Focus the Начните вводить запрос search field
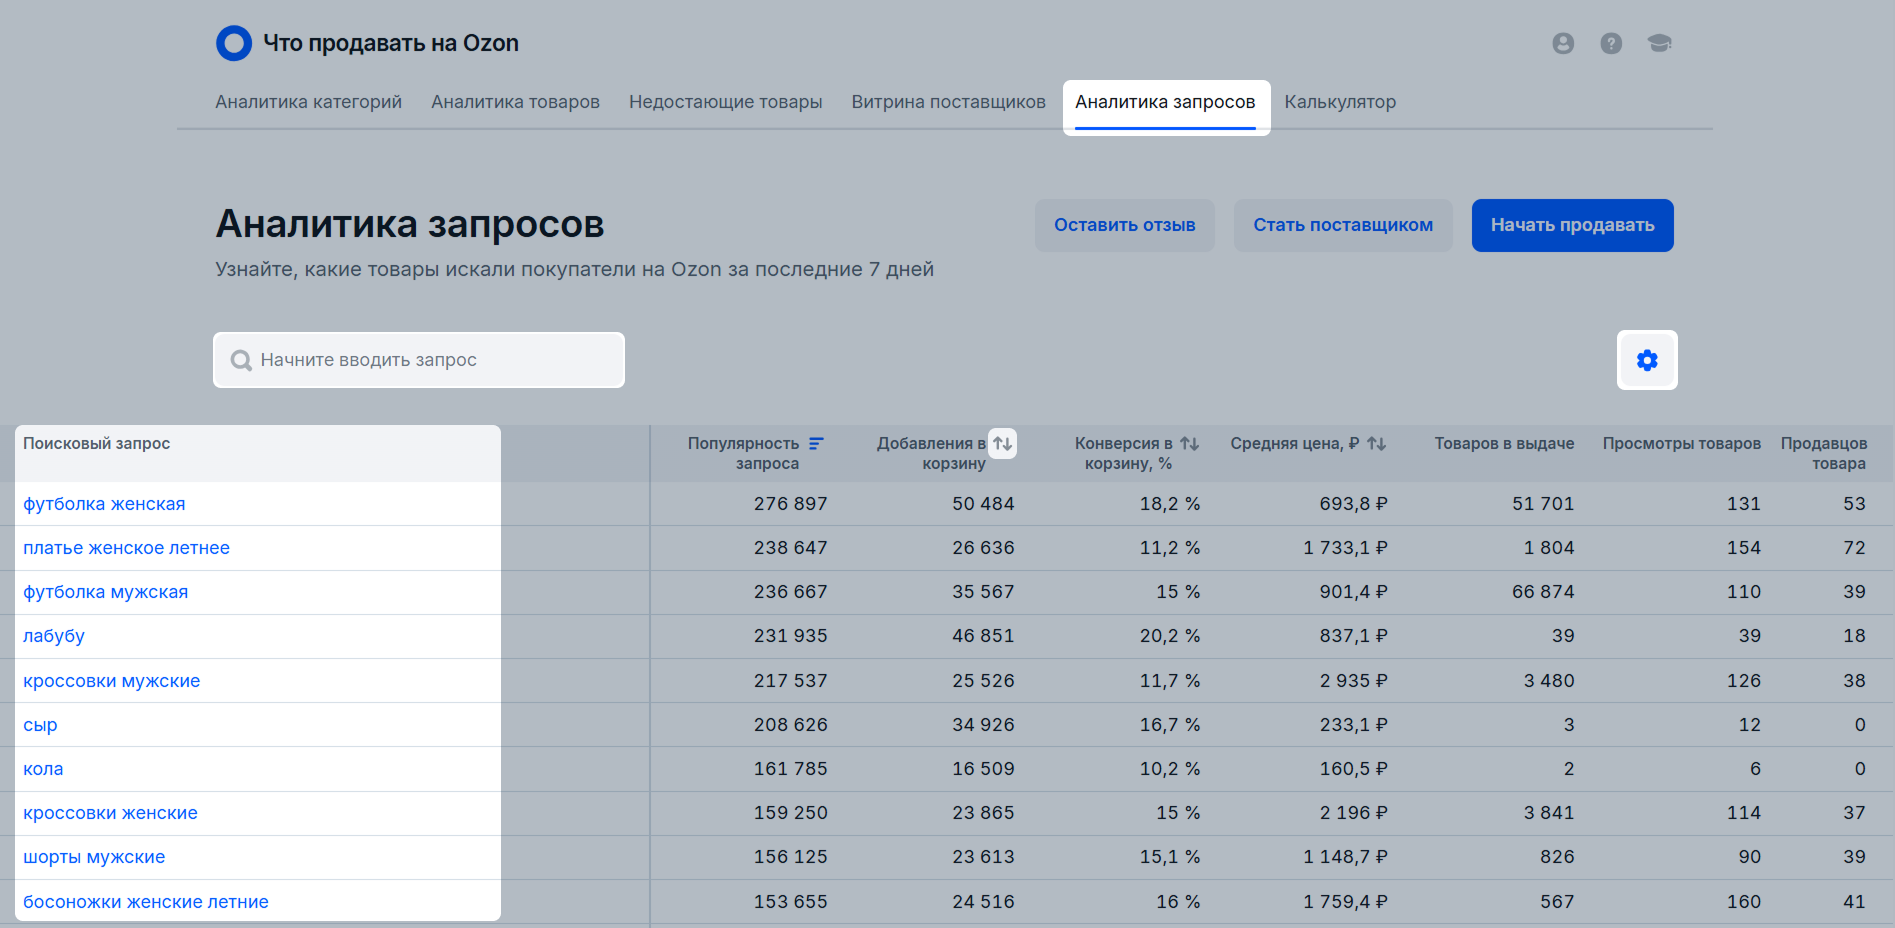The height and width of the screenshot is (928, 1895). [x=419, y=360]
